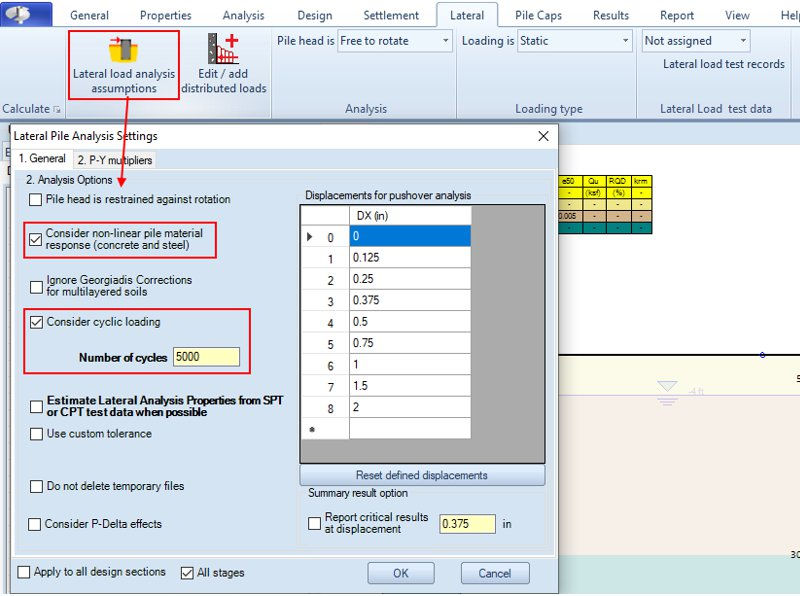Check Ignore Georgiadis Corrections option
Screen dimensions: 800x596
[x=36, y=287]
